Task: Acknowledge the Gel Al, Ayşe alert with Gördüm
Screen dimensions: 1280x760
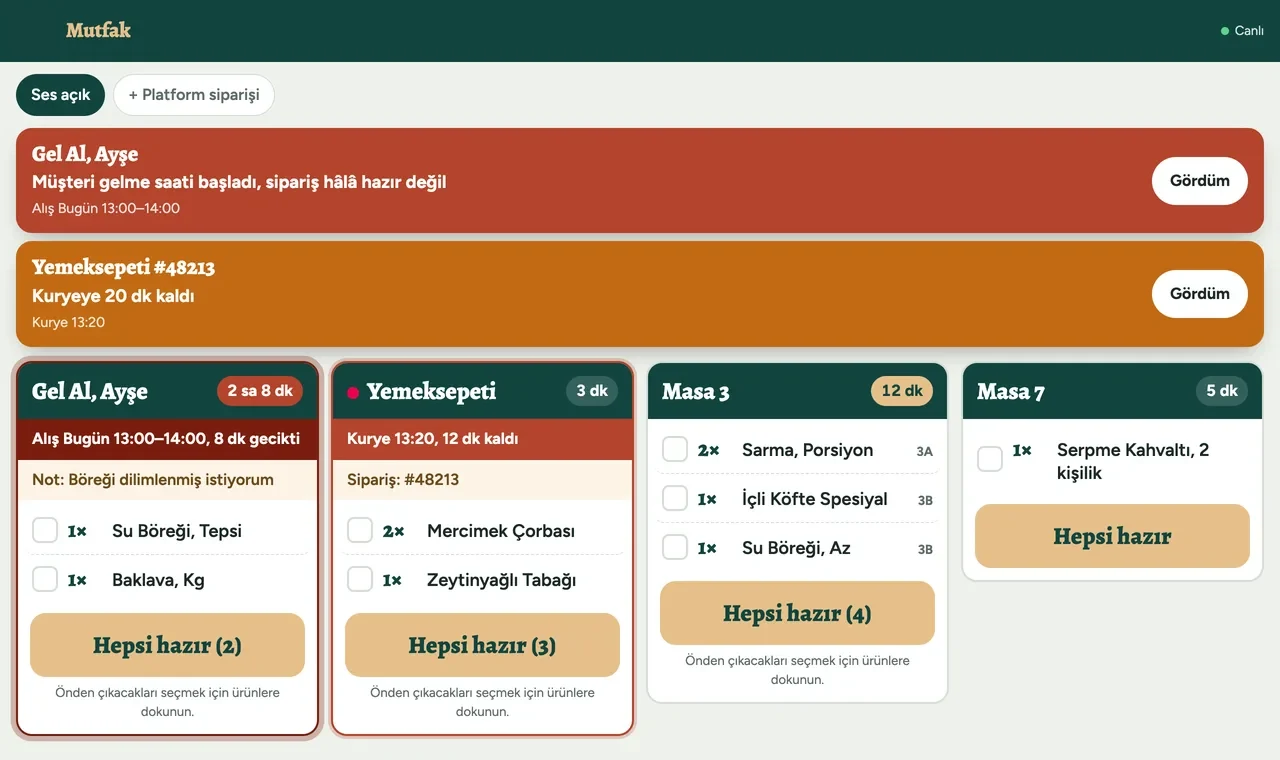Action: click(1200, 181)
